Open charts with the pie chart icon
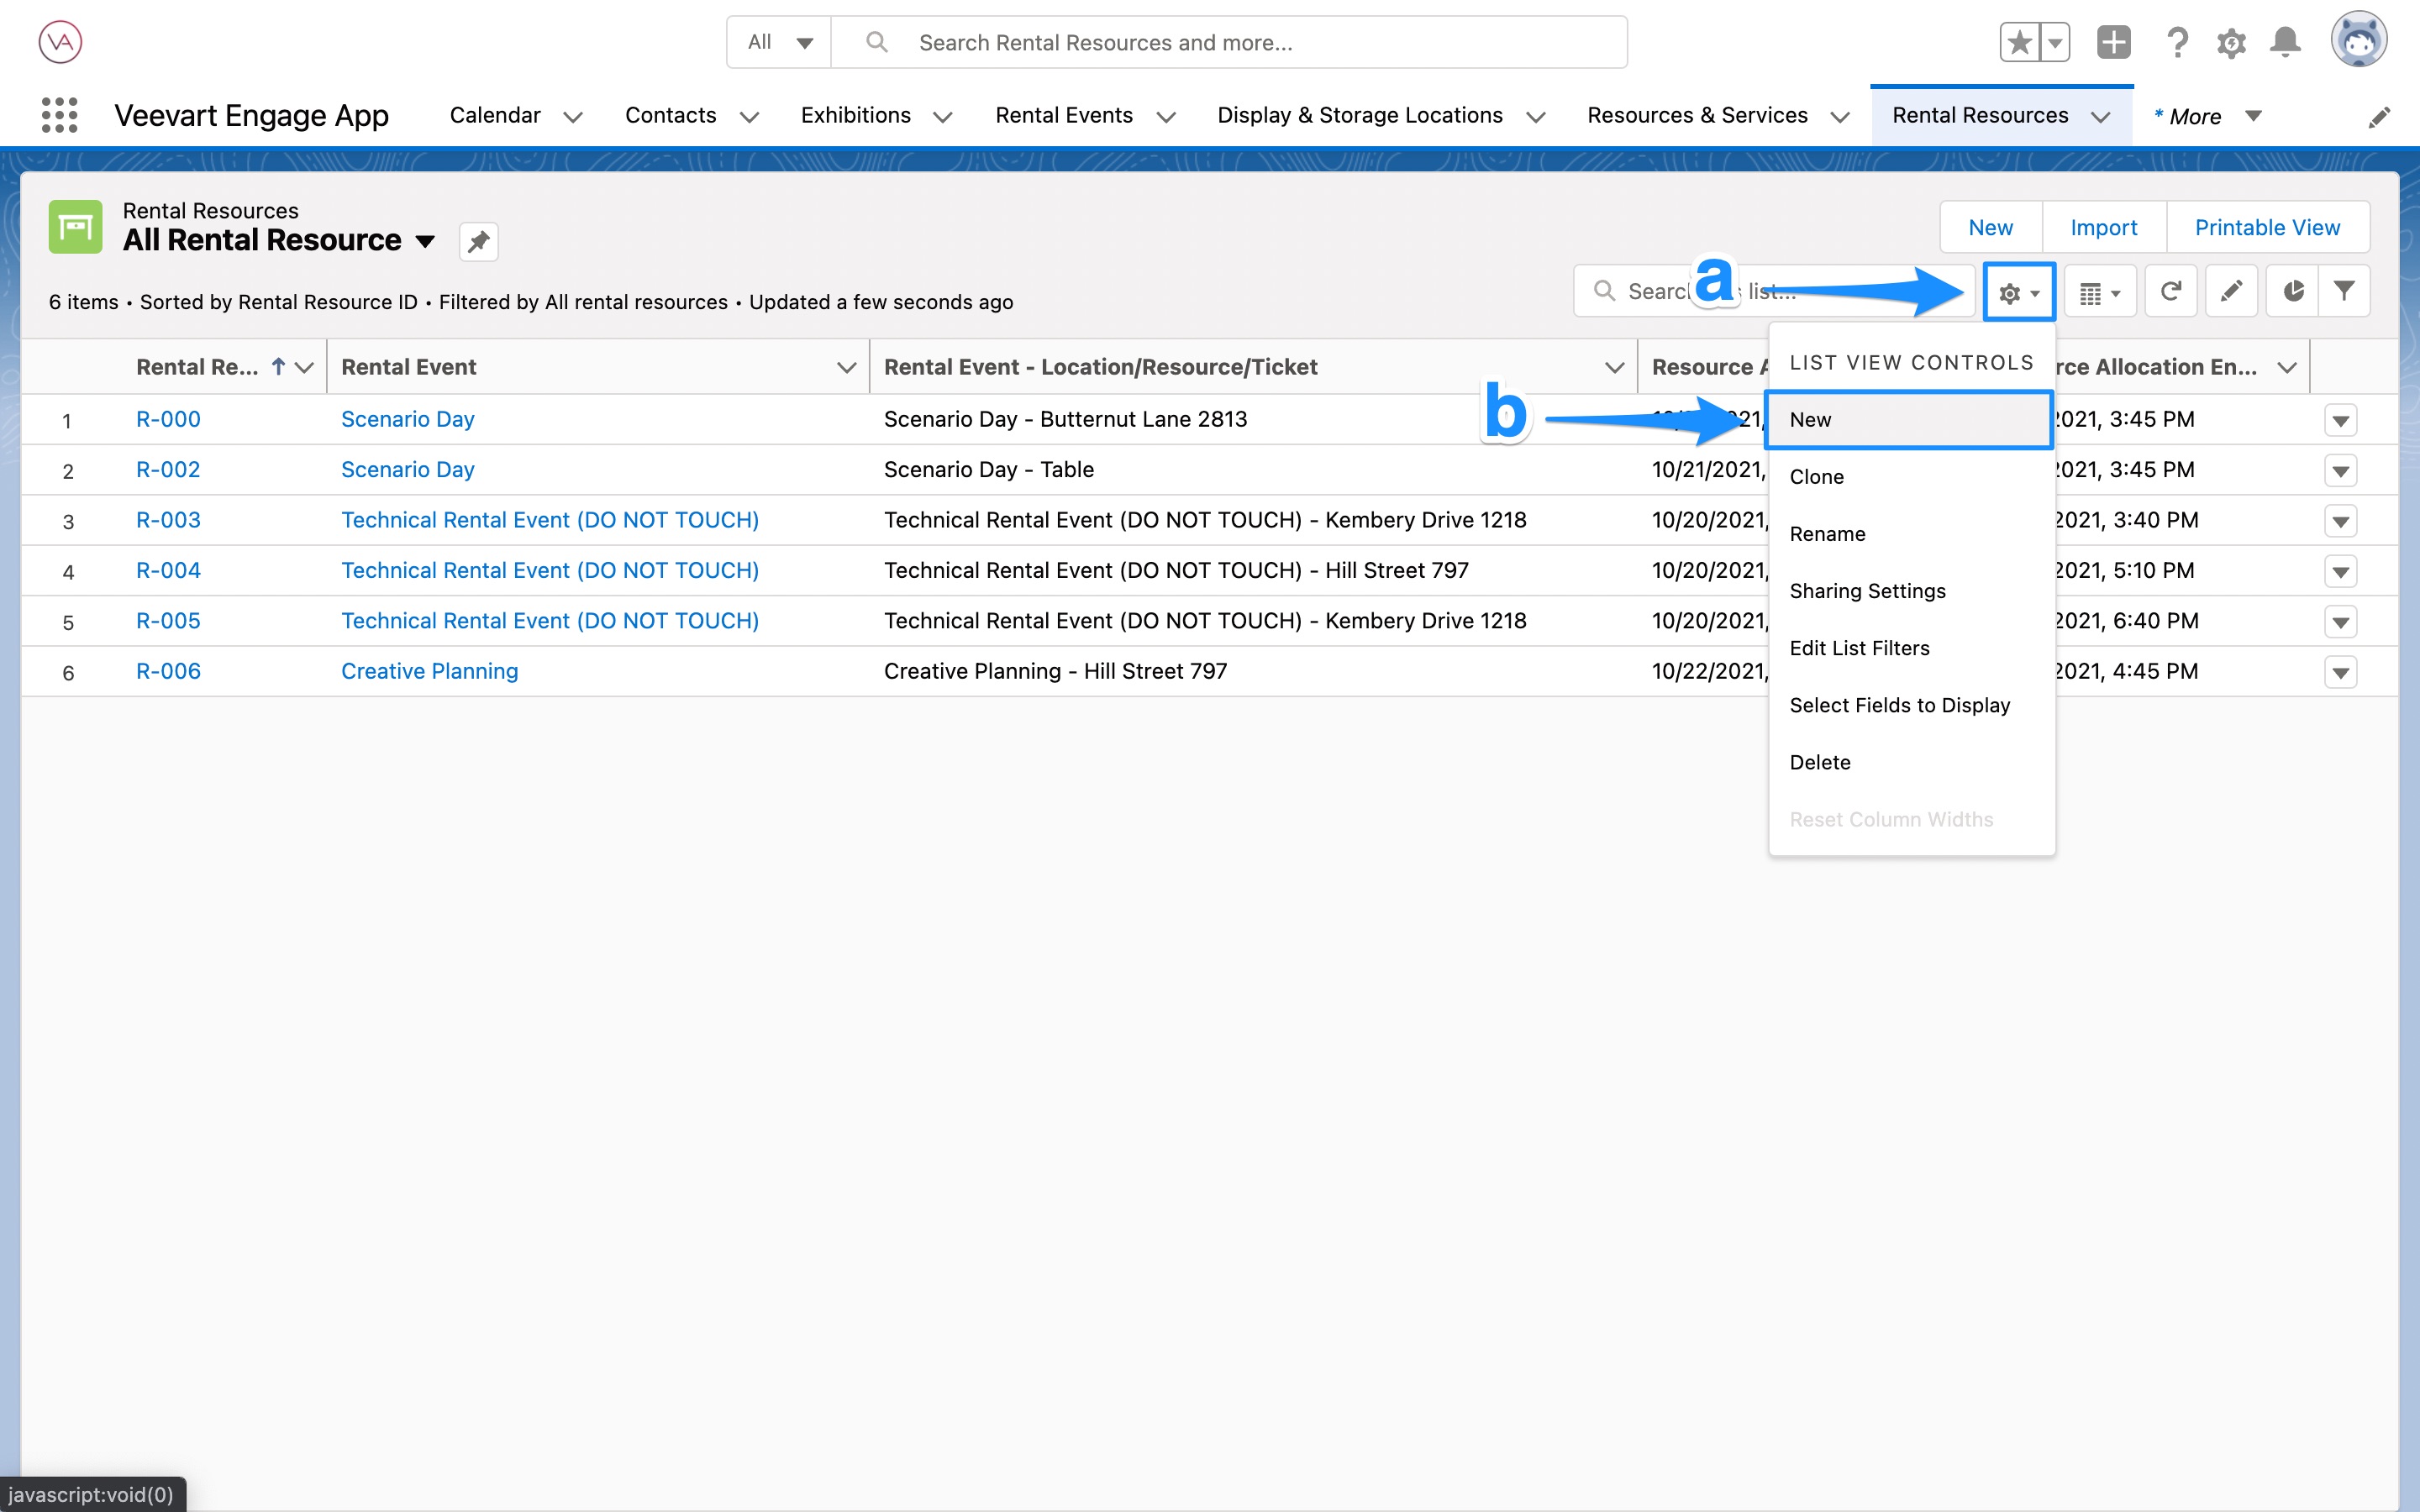 coord(2293,291)
